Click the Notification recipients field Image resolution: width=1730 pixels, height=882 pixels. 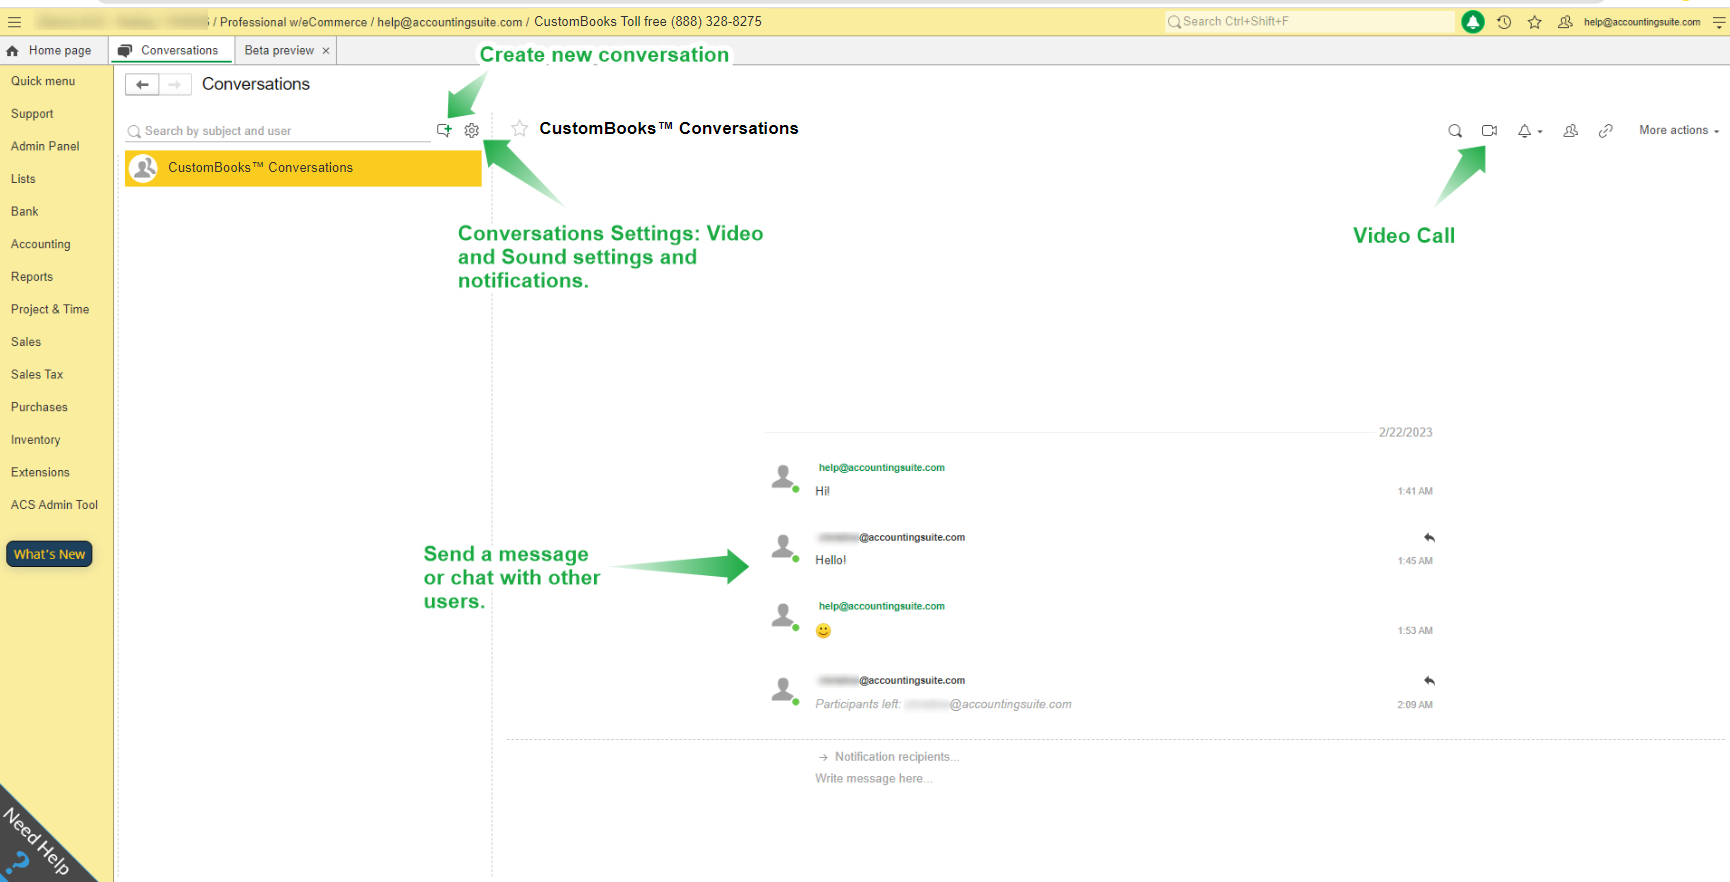click(896, 757)
